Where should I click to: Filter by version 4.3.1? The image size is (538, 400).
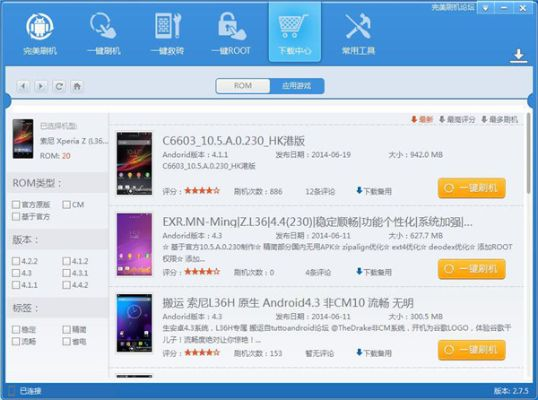67,273
